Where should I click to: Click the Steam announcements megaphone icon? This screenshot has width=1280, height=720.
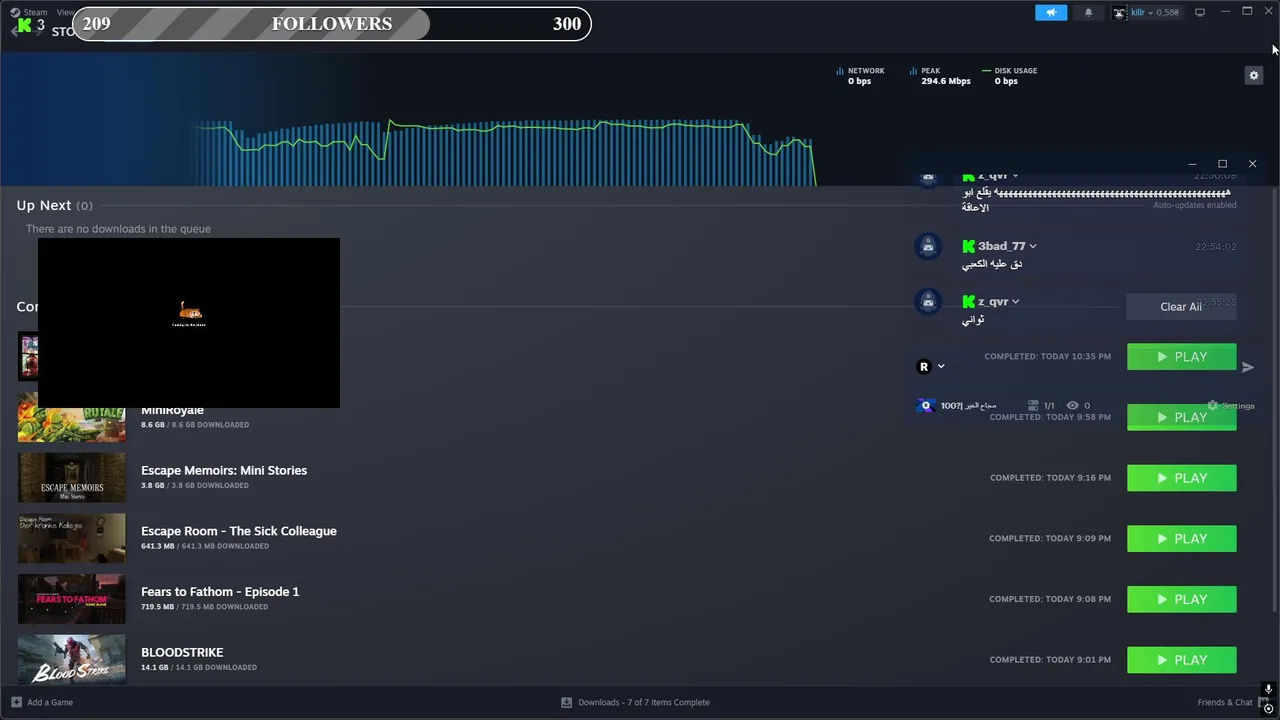click(1051, 13)
